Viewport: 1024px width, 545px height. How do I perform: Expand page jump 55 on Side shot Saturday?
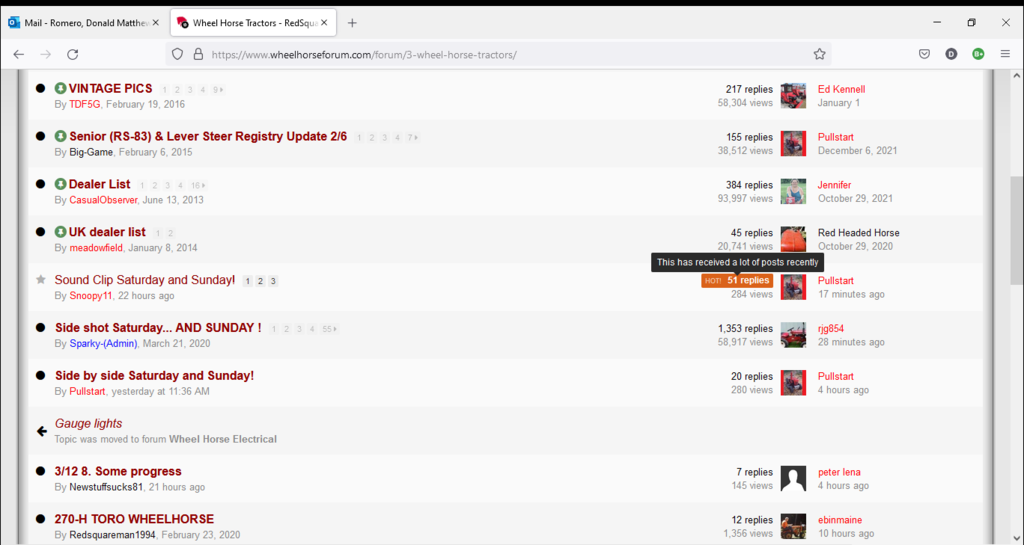[x=328, y=329]
